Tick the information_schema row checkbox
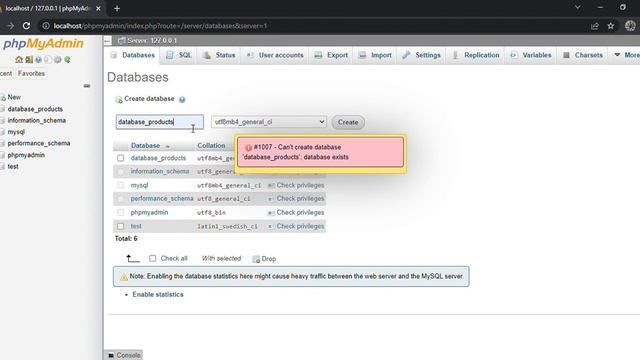The height and width of the screenshot is (360, 640). click(x=120, y=172)
